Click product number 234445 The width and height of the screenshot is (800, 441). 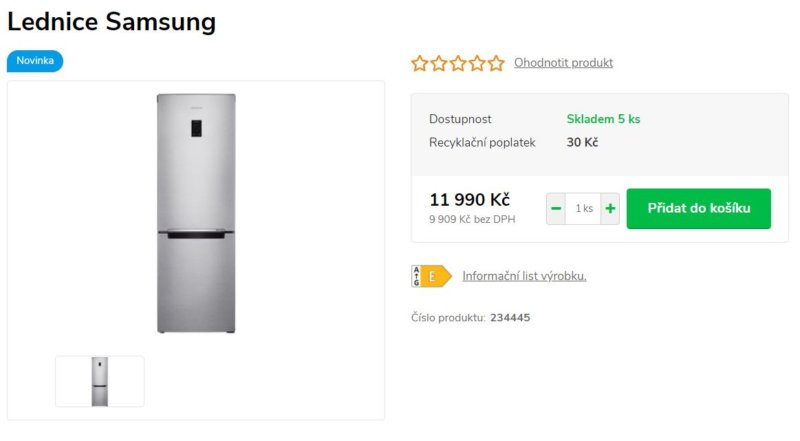(510, 317)
